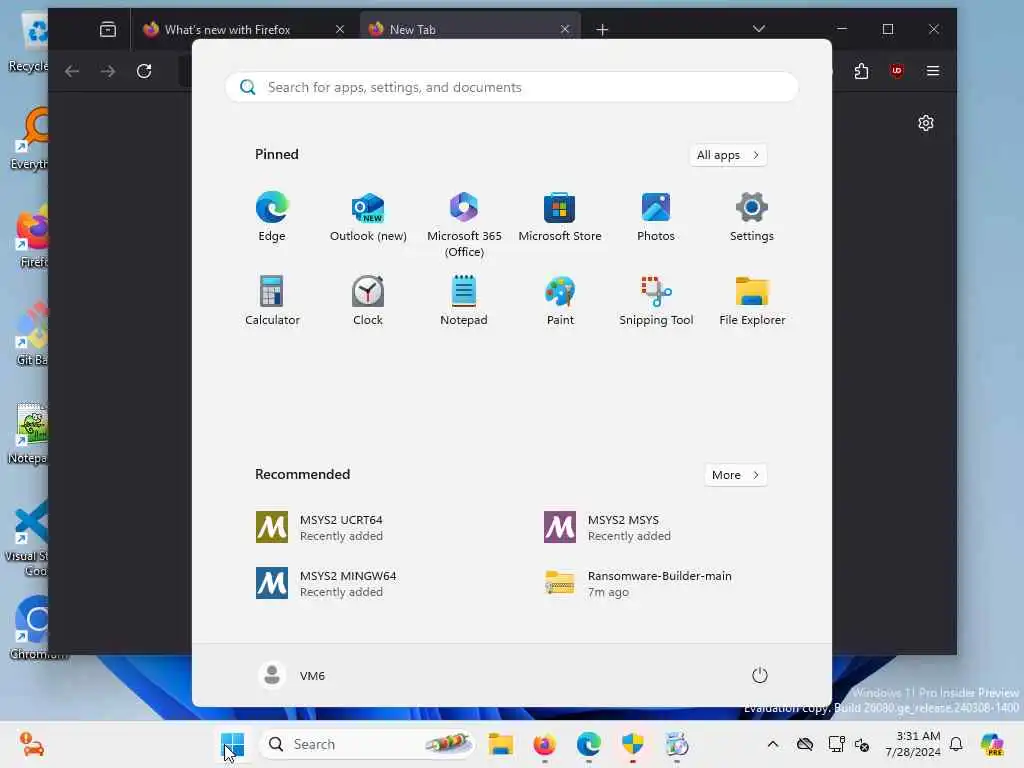Open Snipping Tool

[x=656, y=300]
